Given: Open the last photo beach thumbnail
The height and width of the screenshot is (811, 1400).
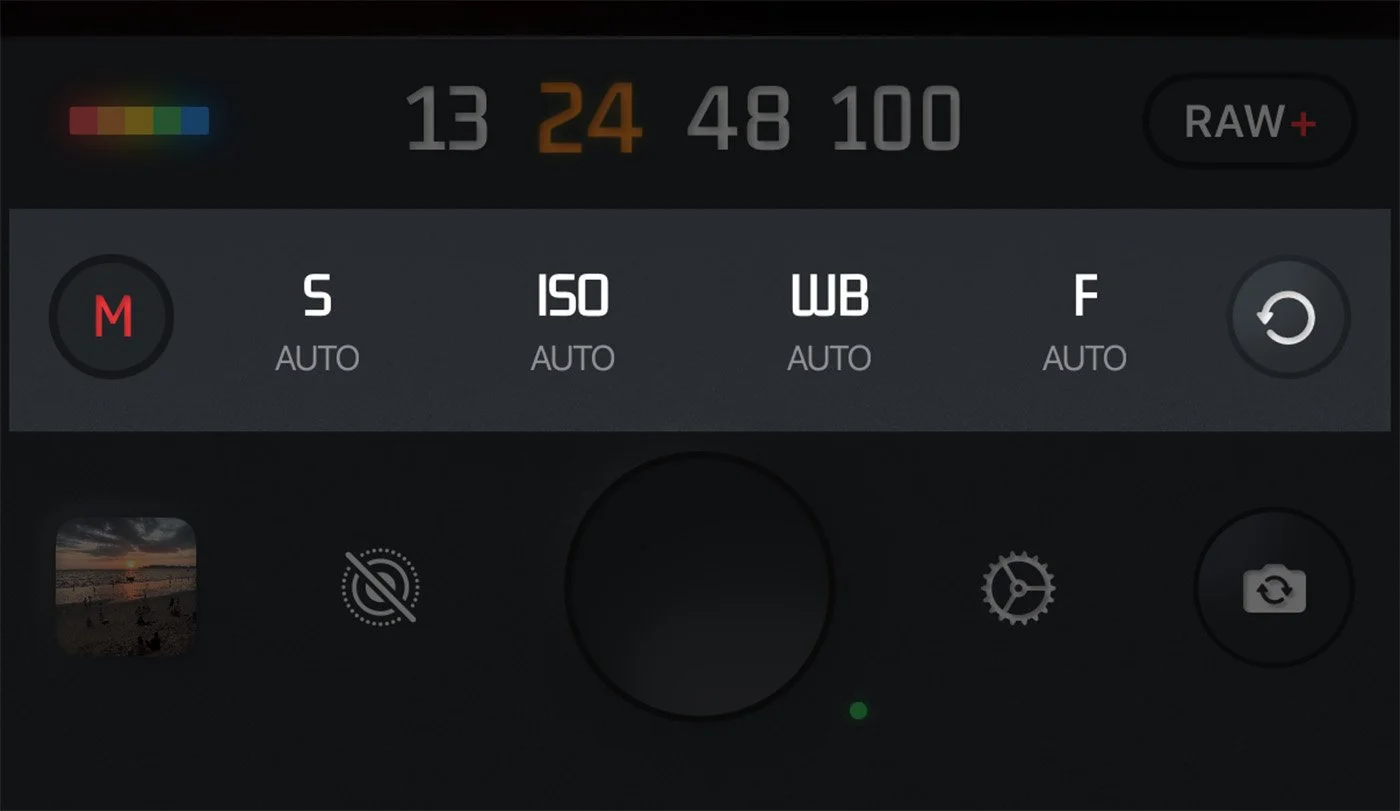Looking at the screenshot, I should 126,586.
